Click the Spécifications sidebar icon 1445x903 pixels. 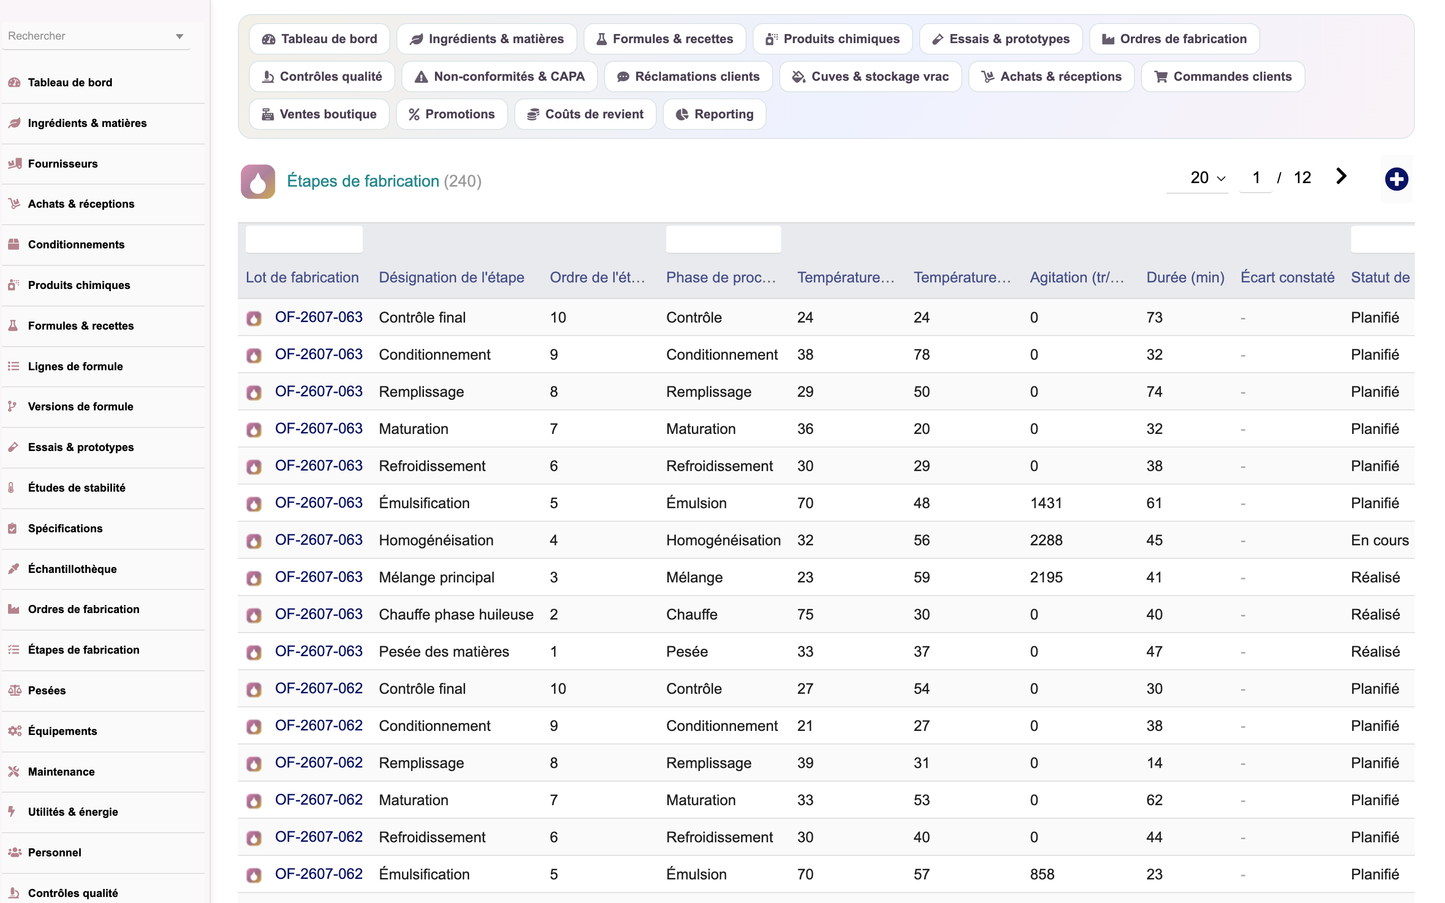[x=14, y=528]
